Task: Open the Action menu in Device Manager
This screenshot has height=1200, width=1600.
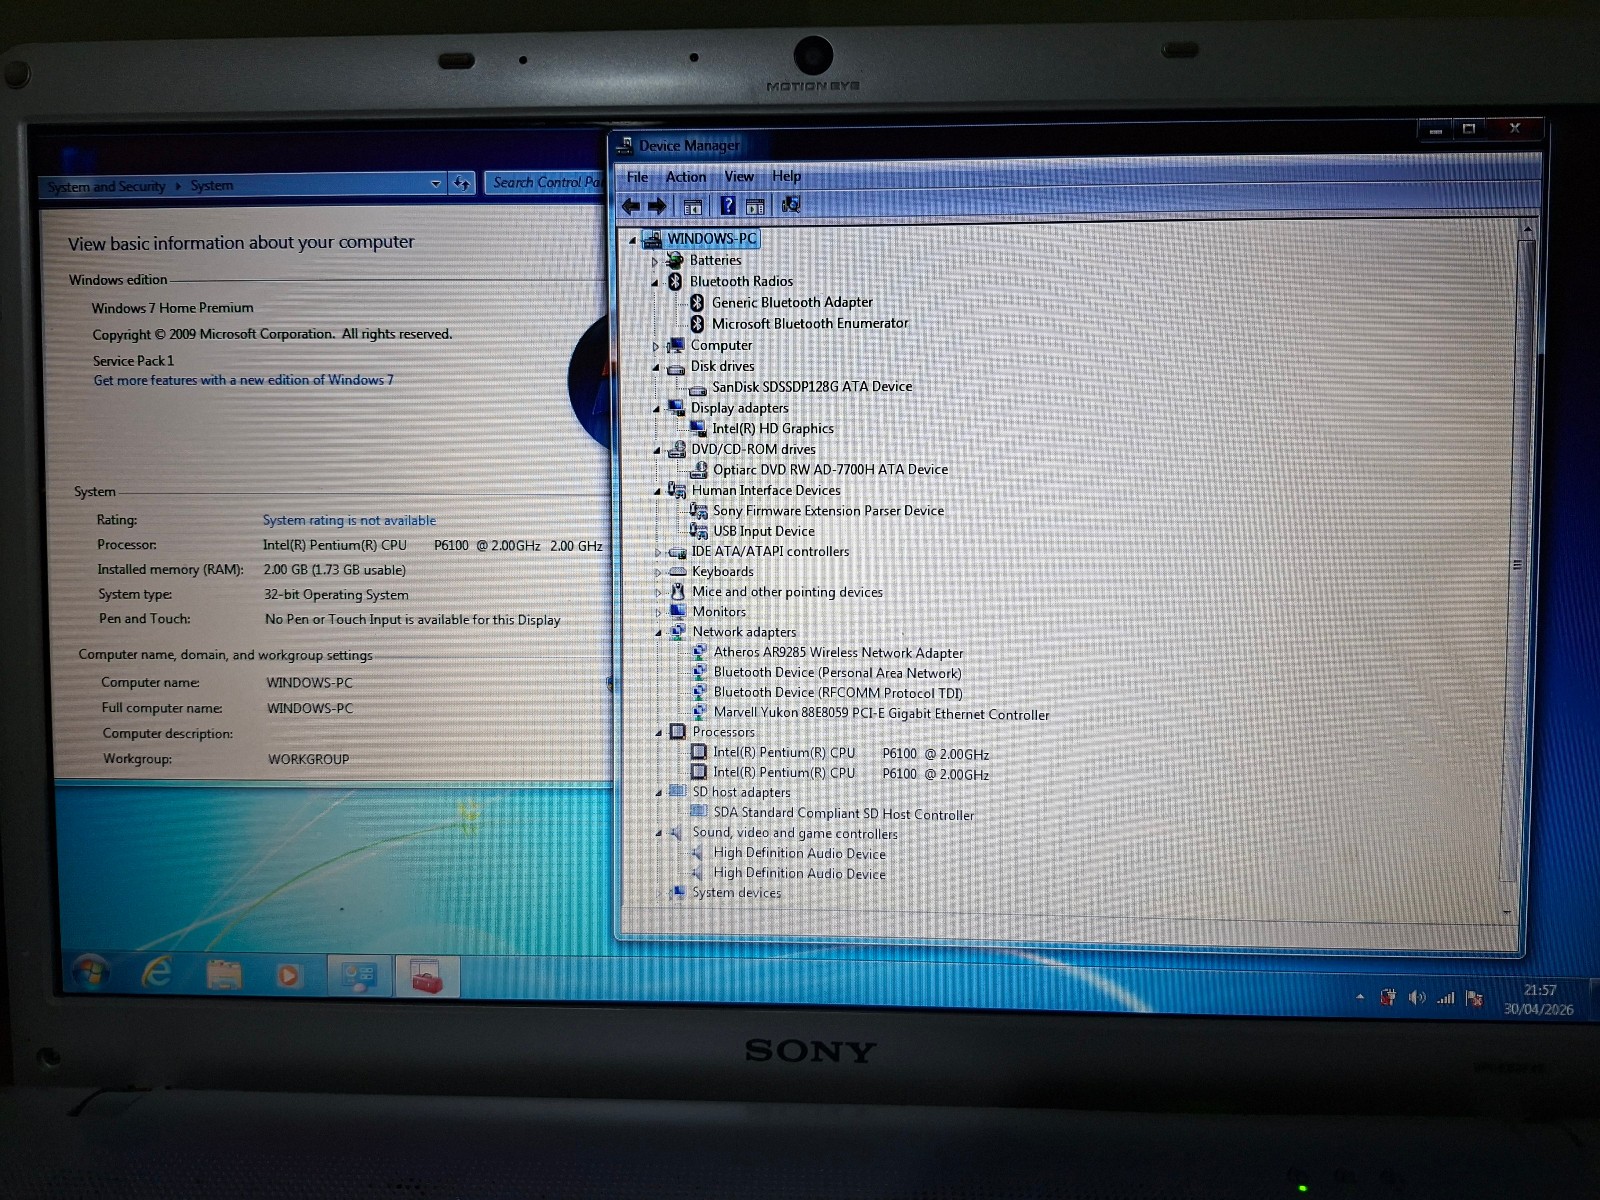Action: pyautogui.click(x=686, y=177)
